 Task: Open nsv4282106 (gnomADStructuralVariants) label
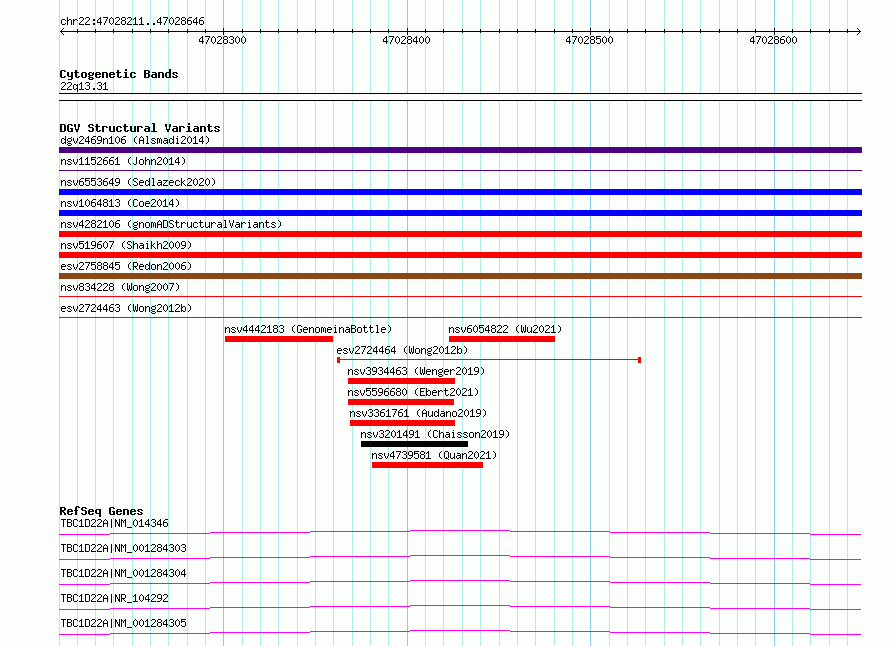point(171,224)
